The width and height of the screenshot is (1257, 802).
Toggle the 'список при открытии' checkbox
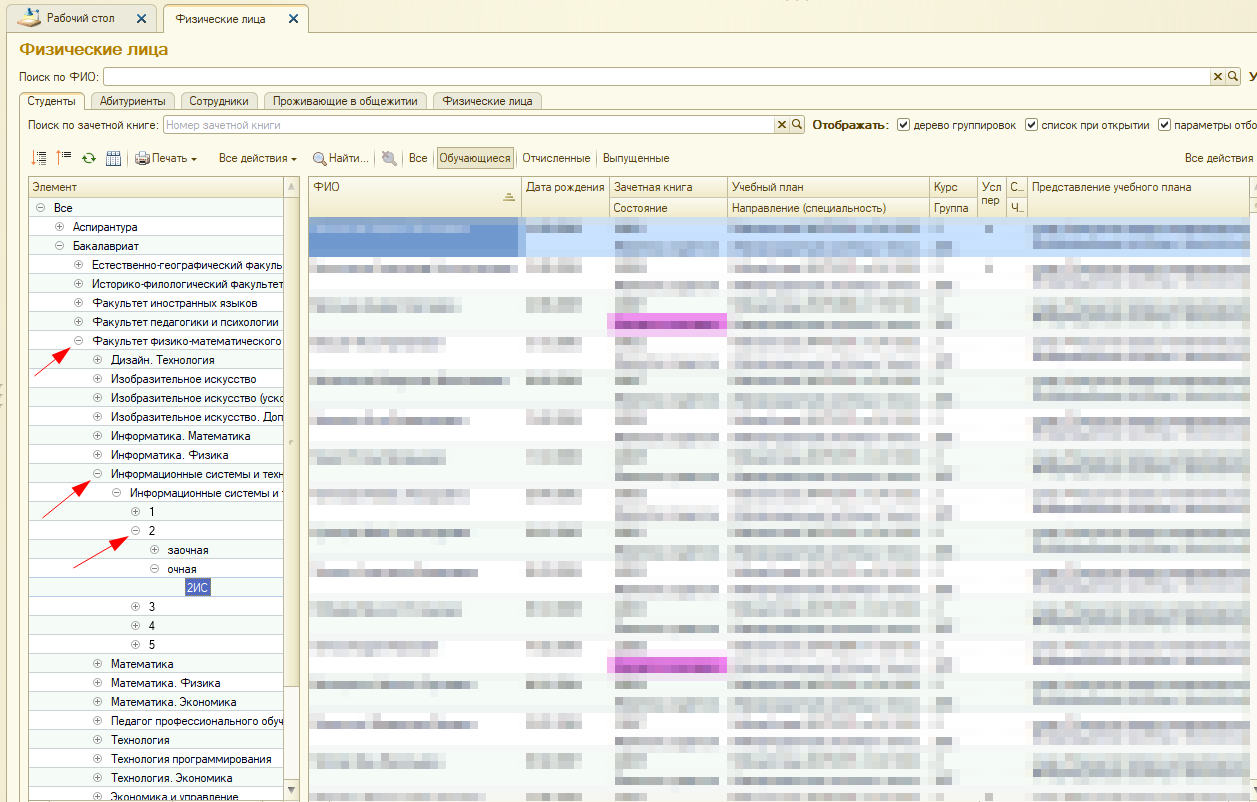point(1031,125)
